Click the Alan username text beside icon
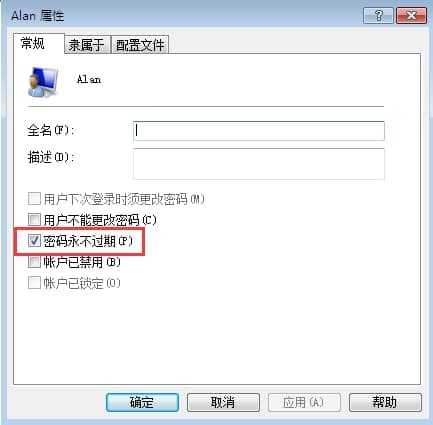This screenshot has height=425, width=433. pos(89,80)
